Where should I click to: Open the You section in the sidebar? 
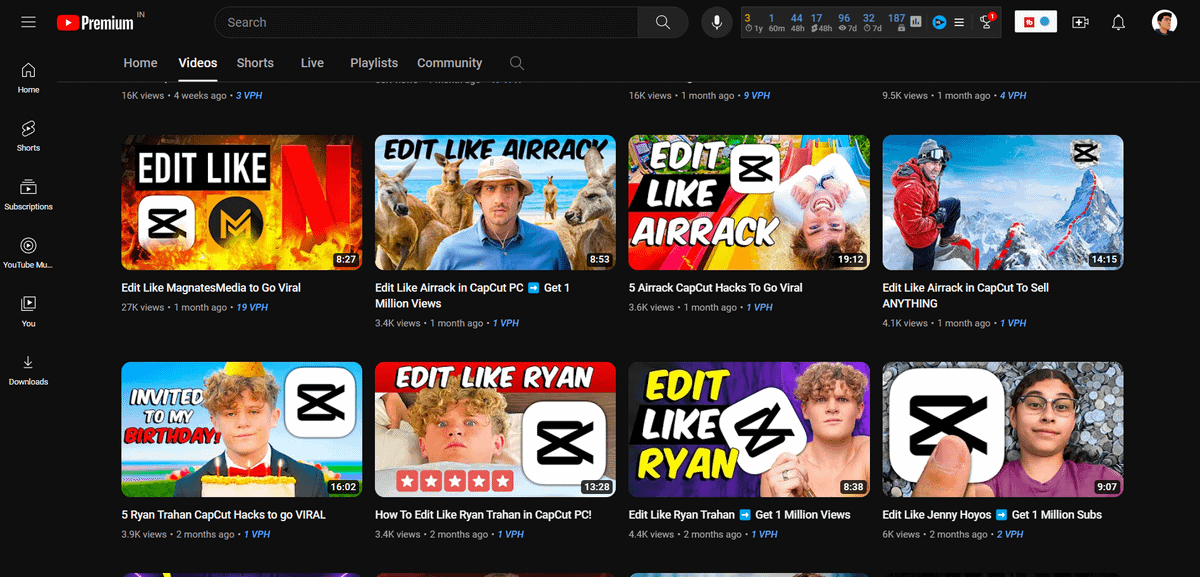click(x=28, y=311)
